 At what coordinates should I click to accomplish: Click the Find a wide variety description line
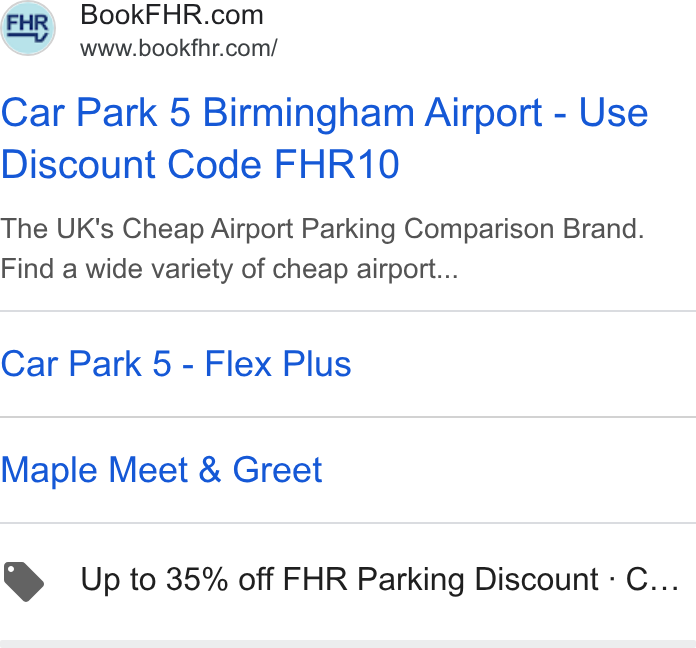click(229, 269)
